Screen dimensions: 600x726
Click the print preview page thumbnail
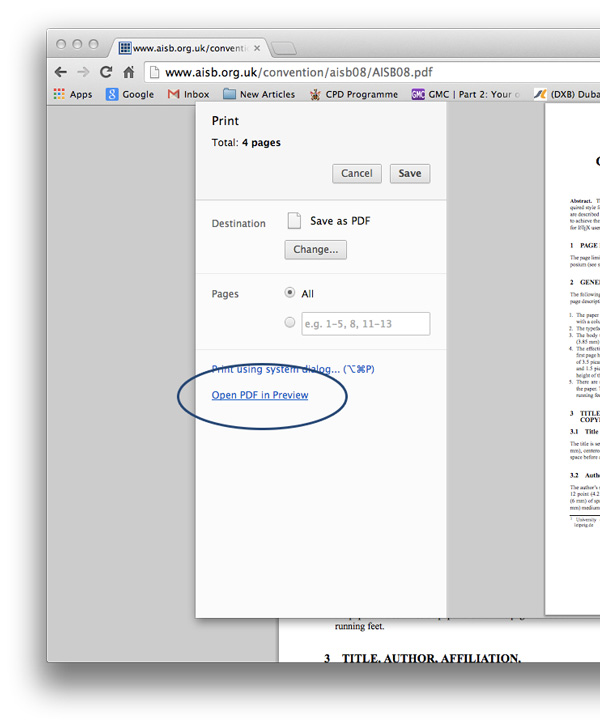point(572,359)
